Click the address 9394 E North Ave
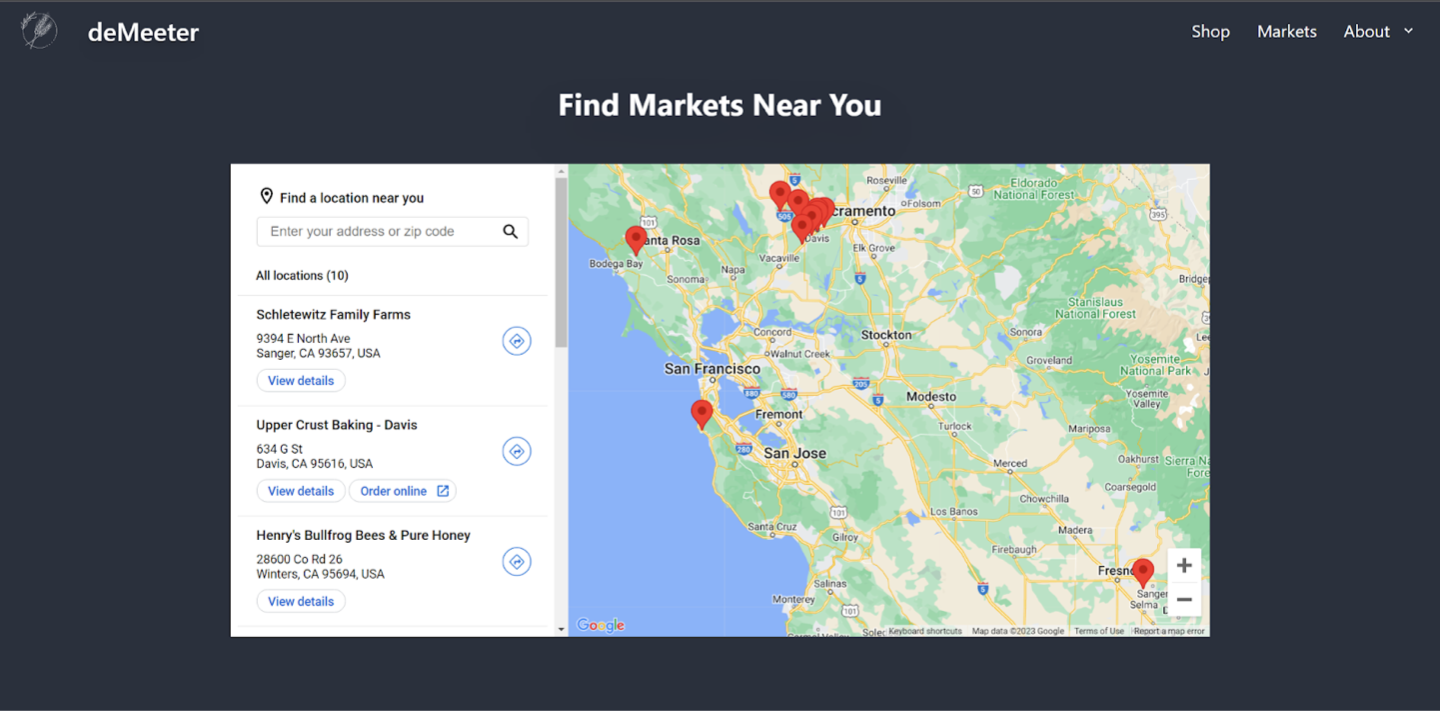The width and height of the screenshot is (1440, 712). coord(303,338)
